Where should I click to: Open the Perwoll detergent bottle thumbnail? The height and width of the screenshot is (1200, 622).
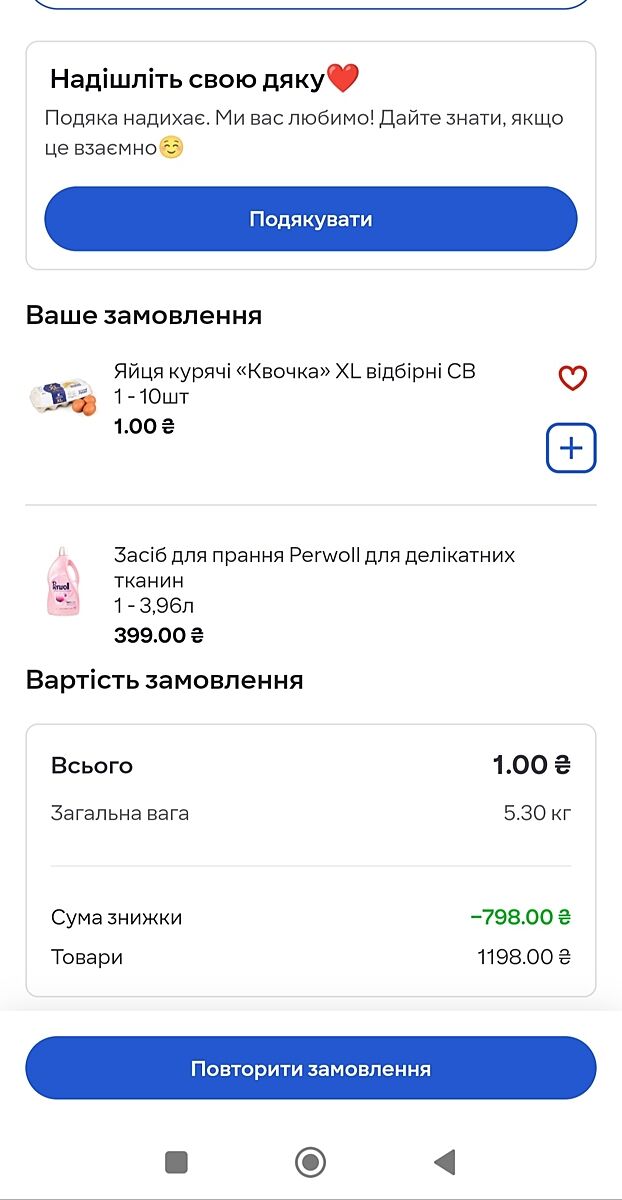[x=63, y=582]
